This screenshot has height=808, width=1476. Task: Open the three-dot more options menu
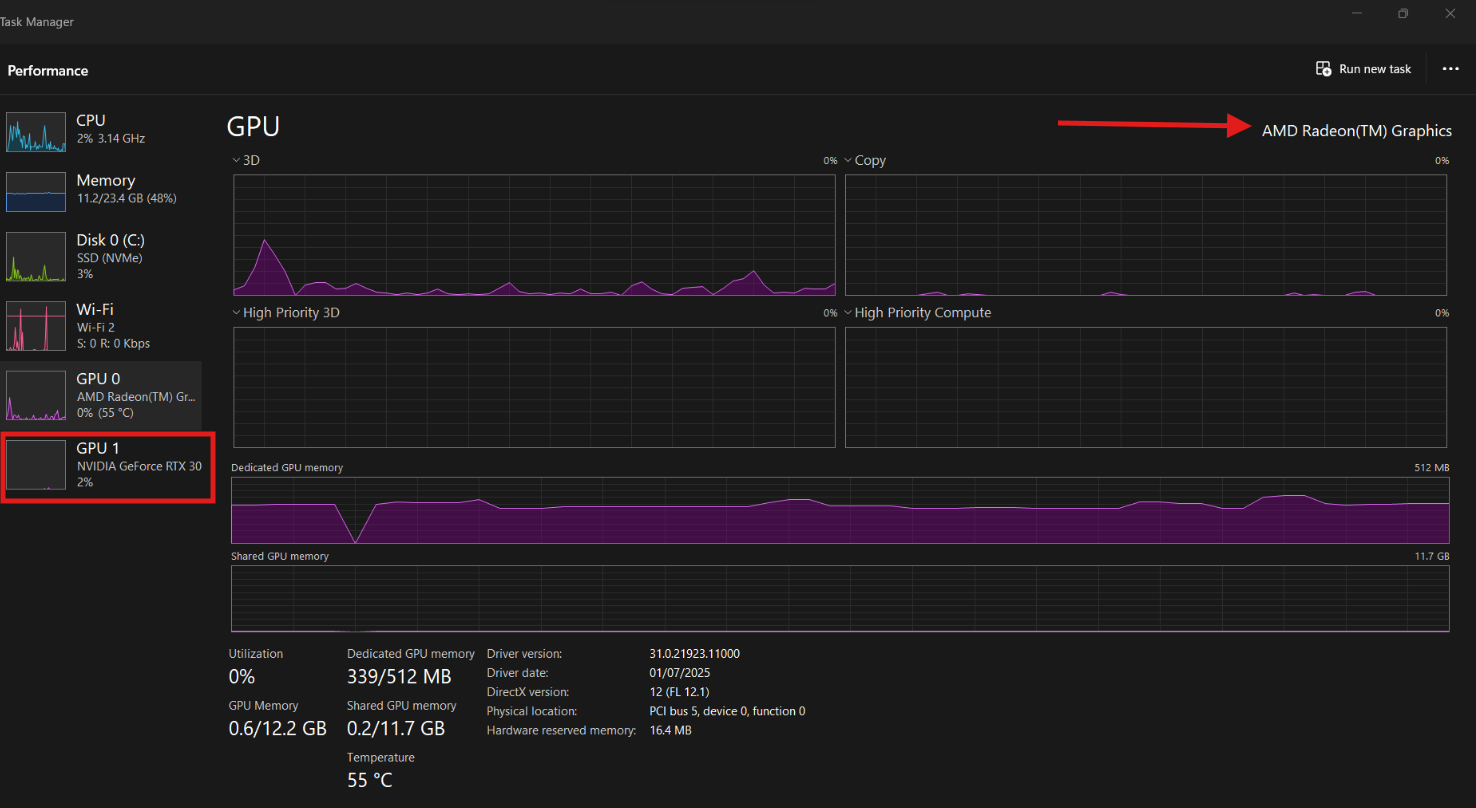pyautogui.click(x=1450, y=69)
